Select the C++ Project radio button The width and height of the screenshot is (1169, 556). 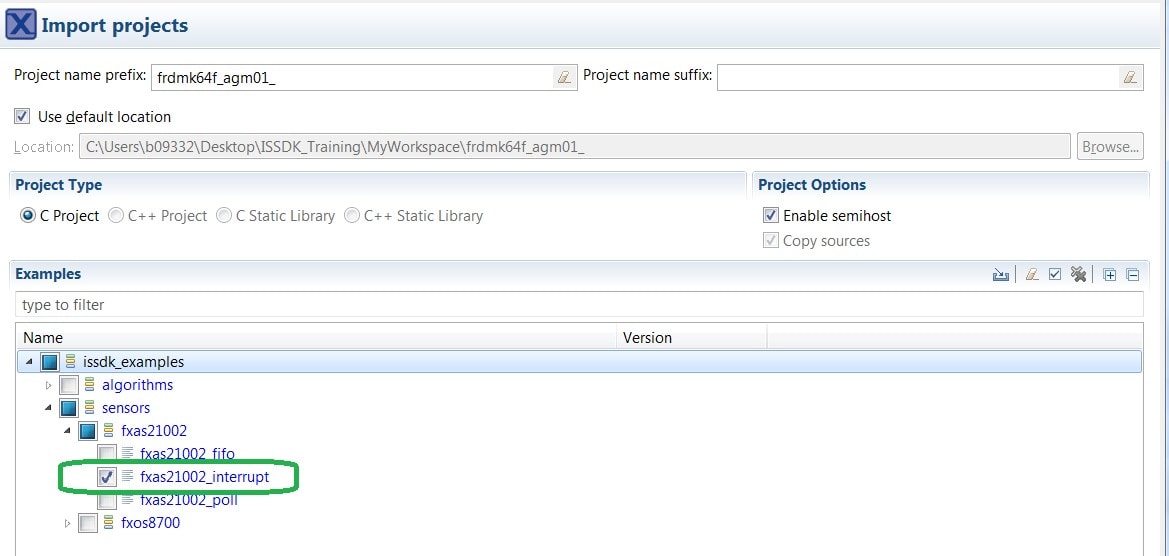pyautogui.click(x=116, y=216)
